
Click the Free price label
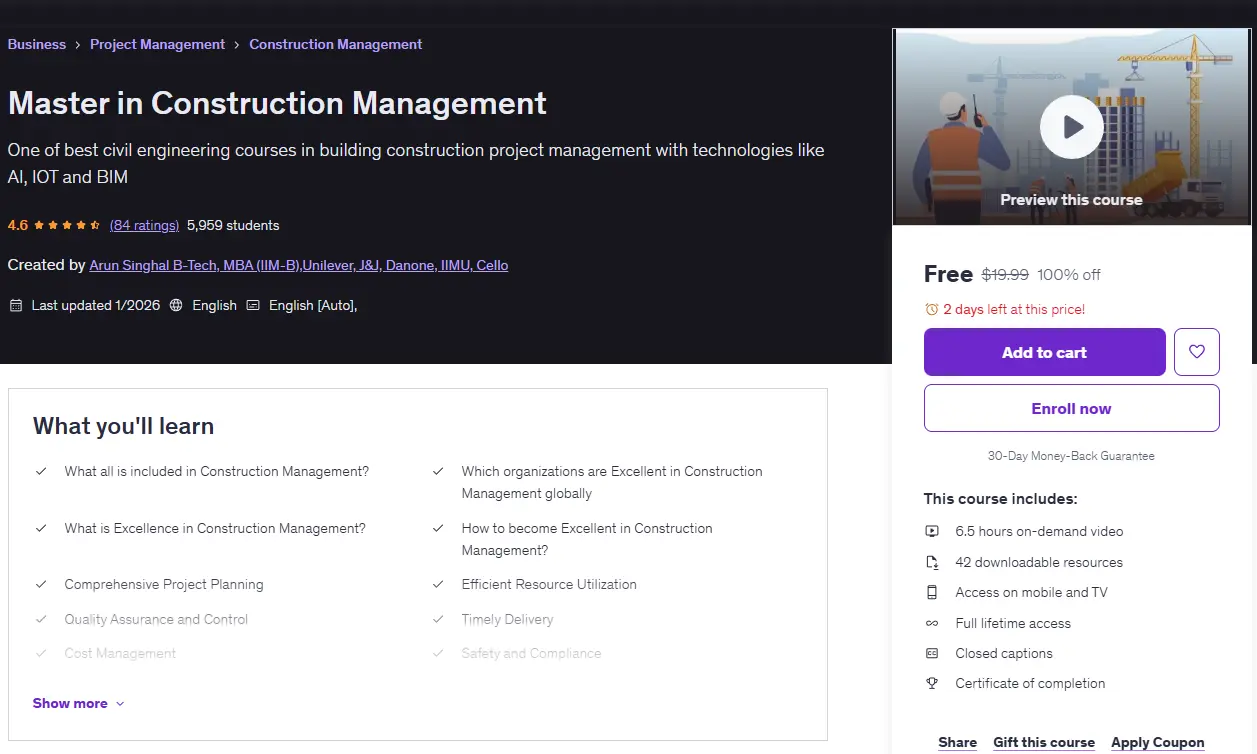point(948,274)
